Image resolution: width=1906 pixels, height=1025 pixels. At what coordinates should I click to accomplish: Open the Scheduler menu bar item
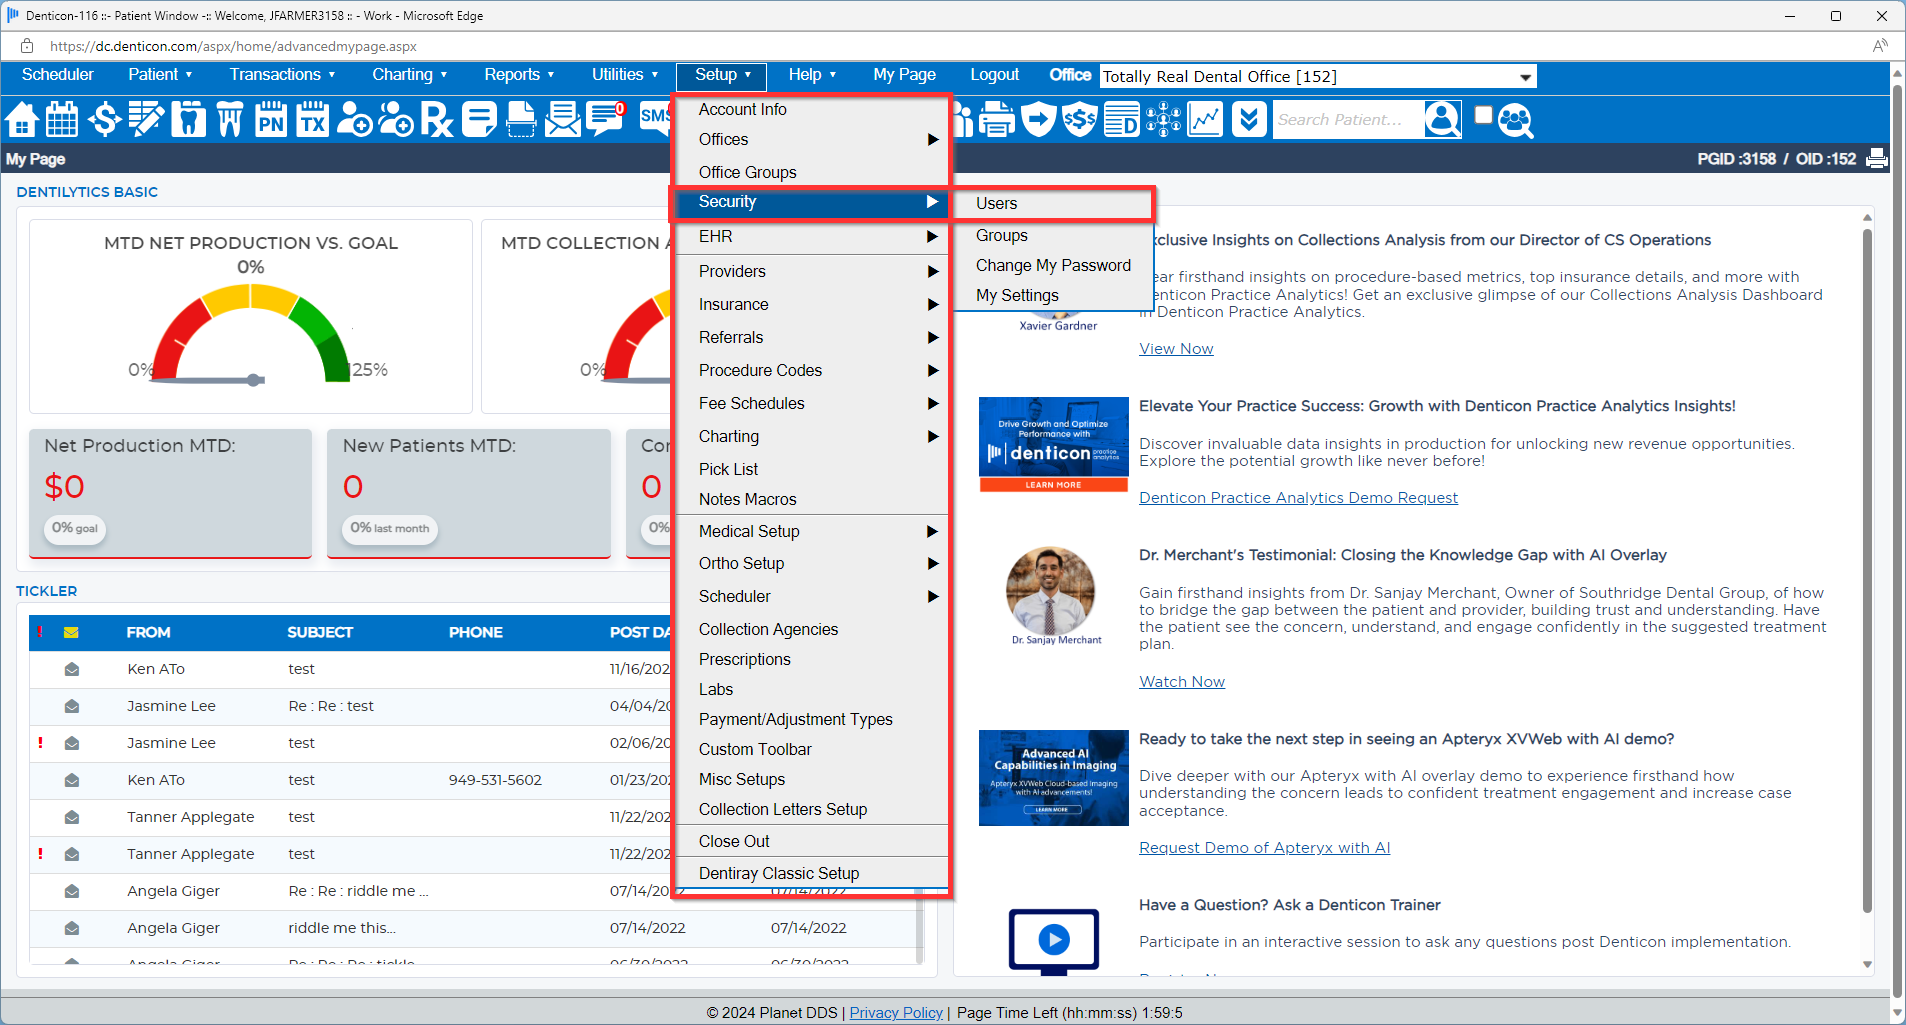coord(58,75)
